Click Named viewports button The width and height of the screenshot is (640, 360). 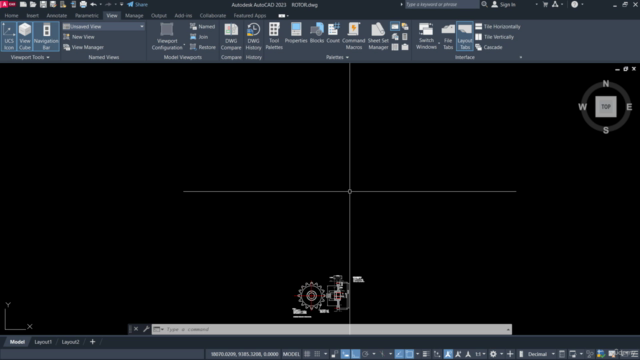(202, 27)
